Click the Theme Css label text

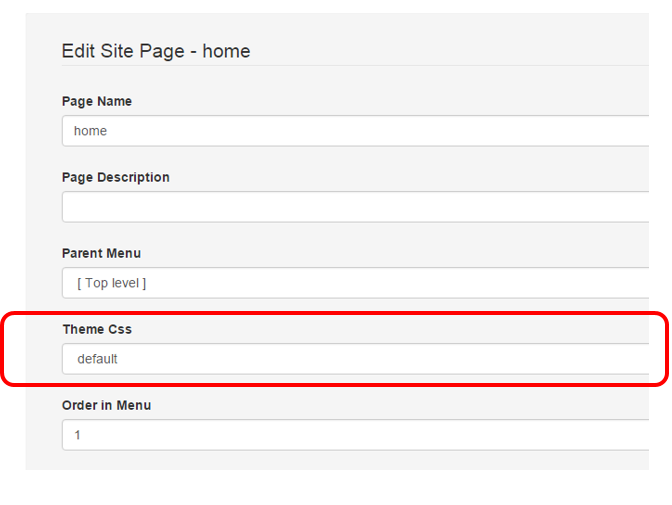[x=97, y=329]
